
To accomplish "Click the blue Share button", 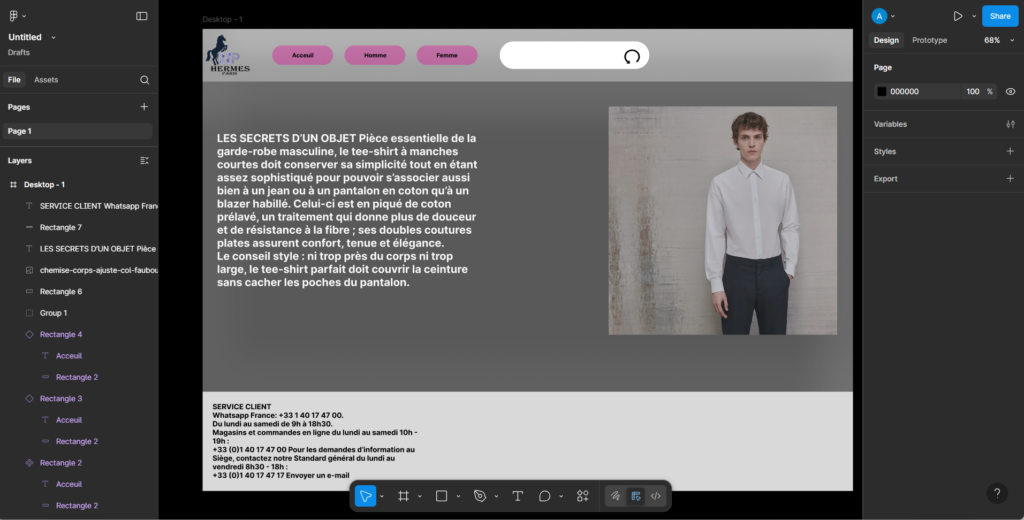I will tap(999, 16).
